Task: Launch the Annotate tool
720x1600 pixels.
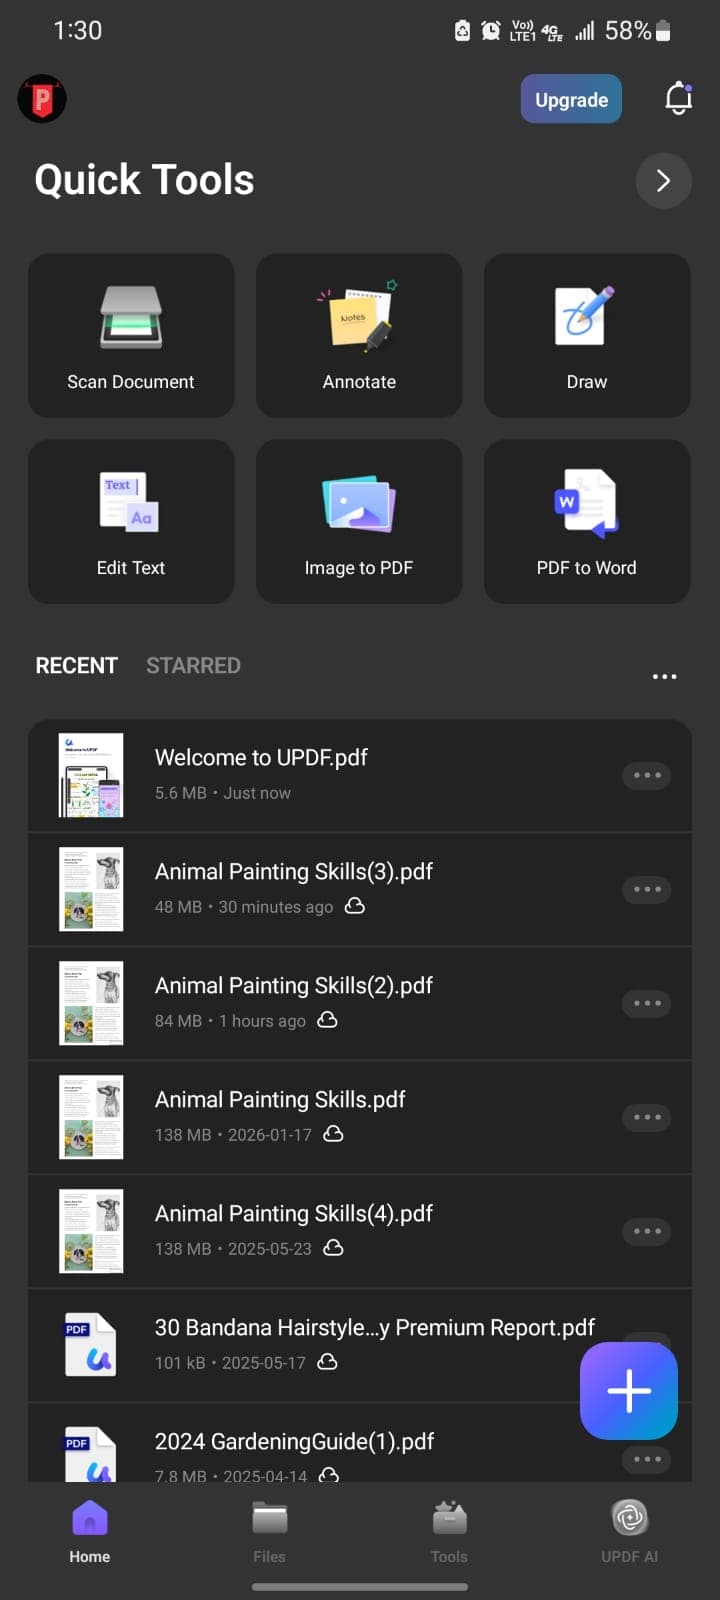Action: (359, 335)
